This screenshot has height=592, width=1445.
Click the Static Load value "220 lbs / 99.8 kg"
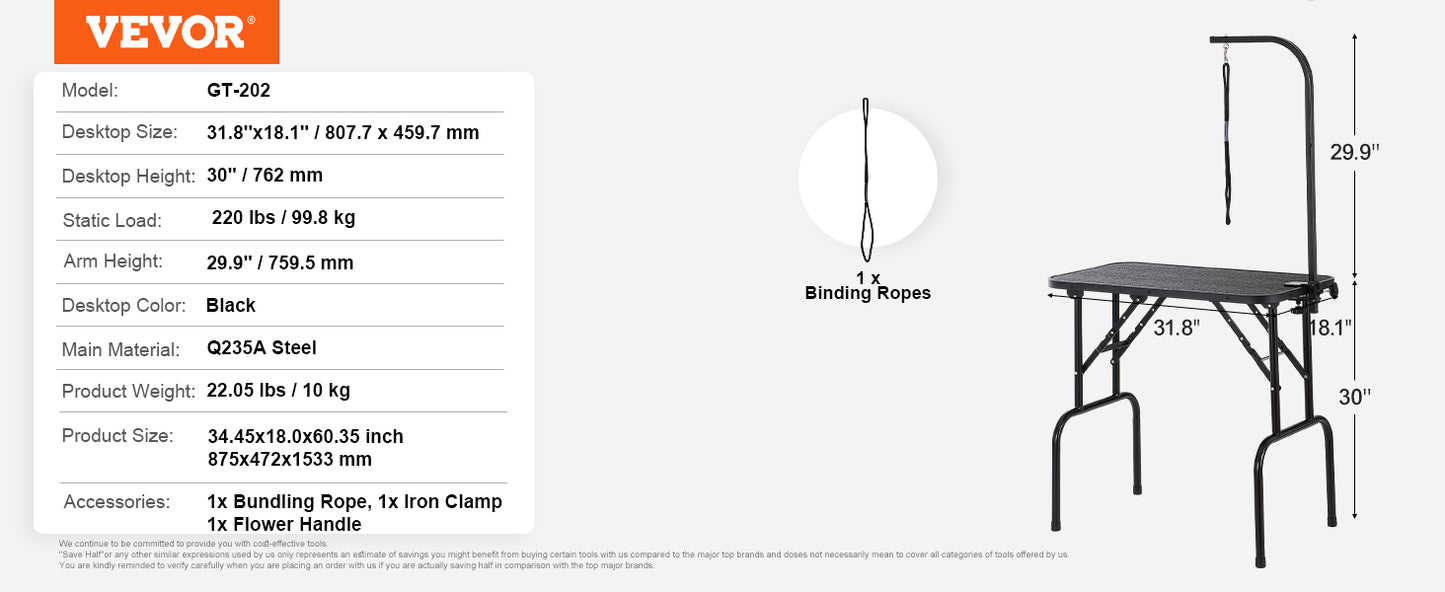point(284,218)
